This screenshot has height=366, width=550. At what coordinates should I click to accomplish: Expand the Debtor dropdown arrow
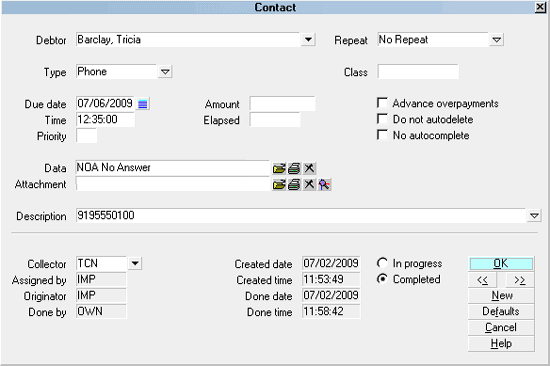(x=308, y=40)
